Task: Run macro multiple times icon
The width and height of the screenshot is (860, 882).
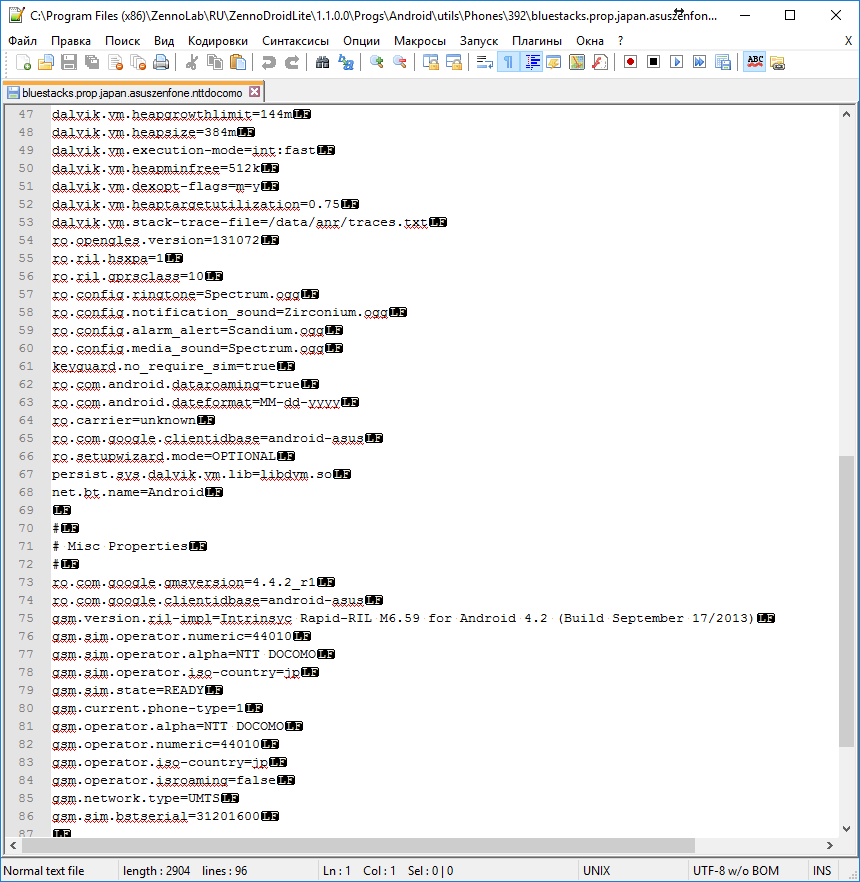Action: [700, 62]
